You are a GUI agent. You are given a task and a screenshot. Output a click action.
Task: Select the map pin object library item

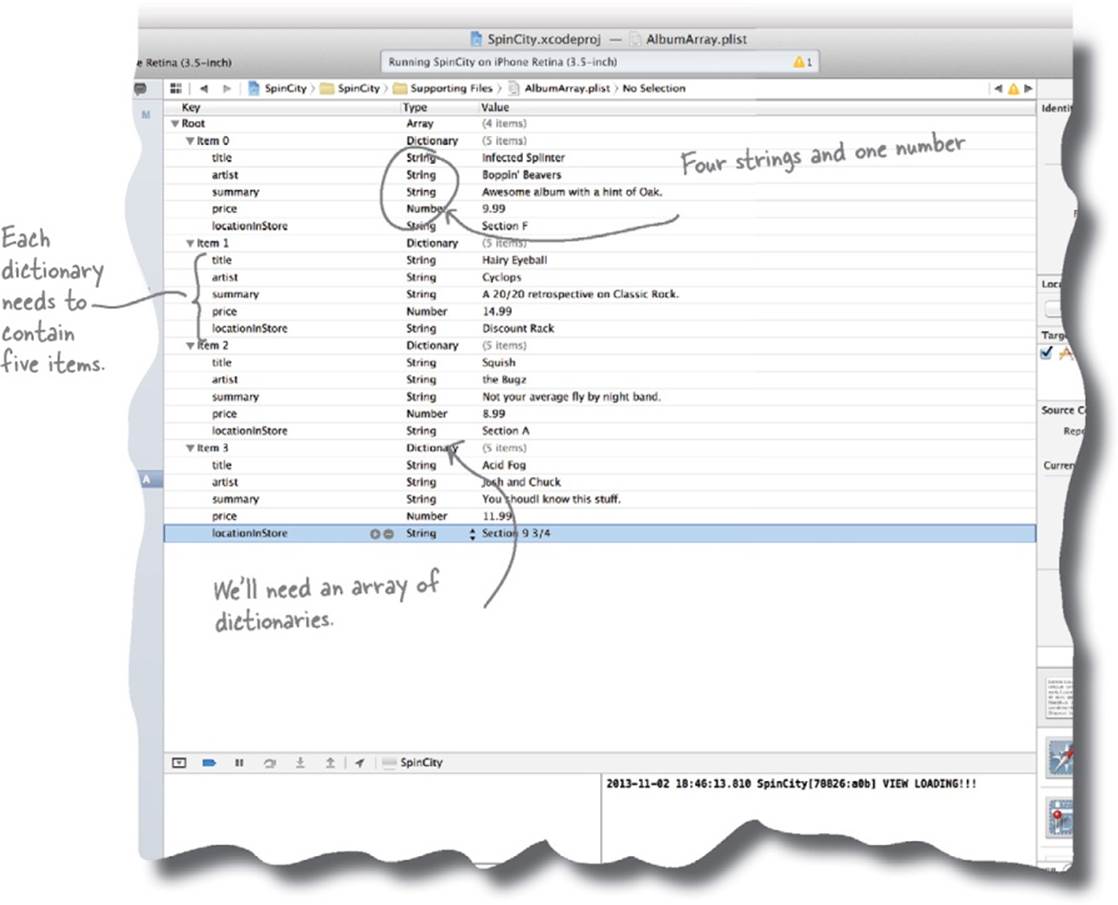pos(1059,817)
